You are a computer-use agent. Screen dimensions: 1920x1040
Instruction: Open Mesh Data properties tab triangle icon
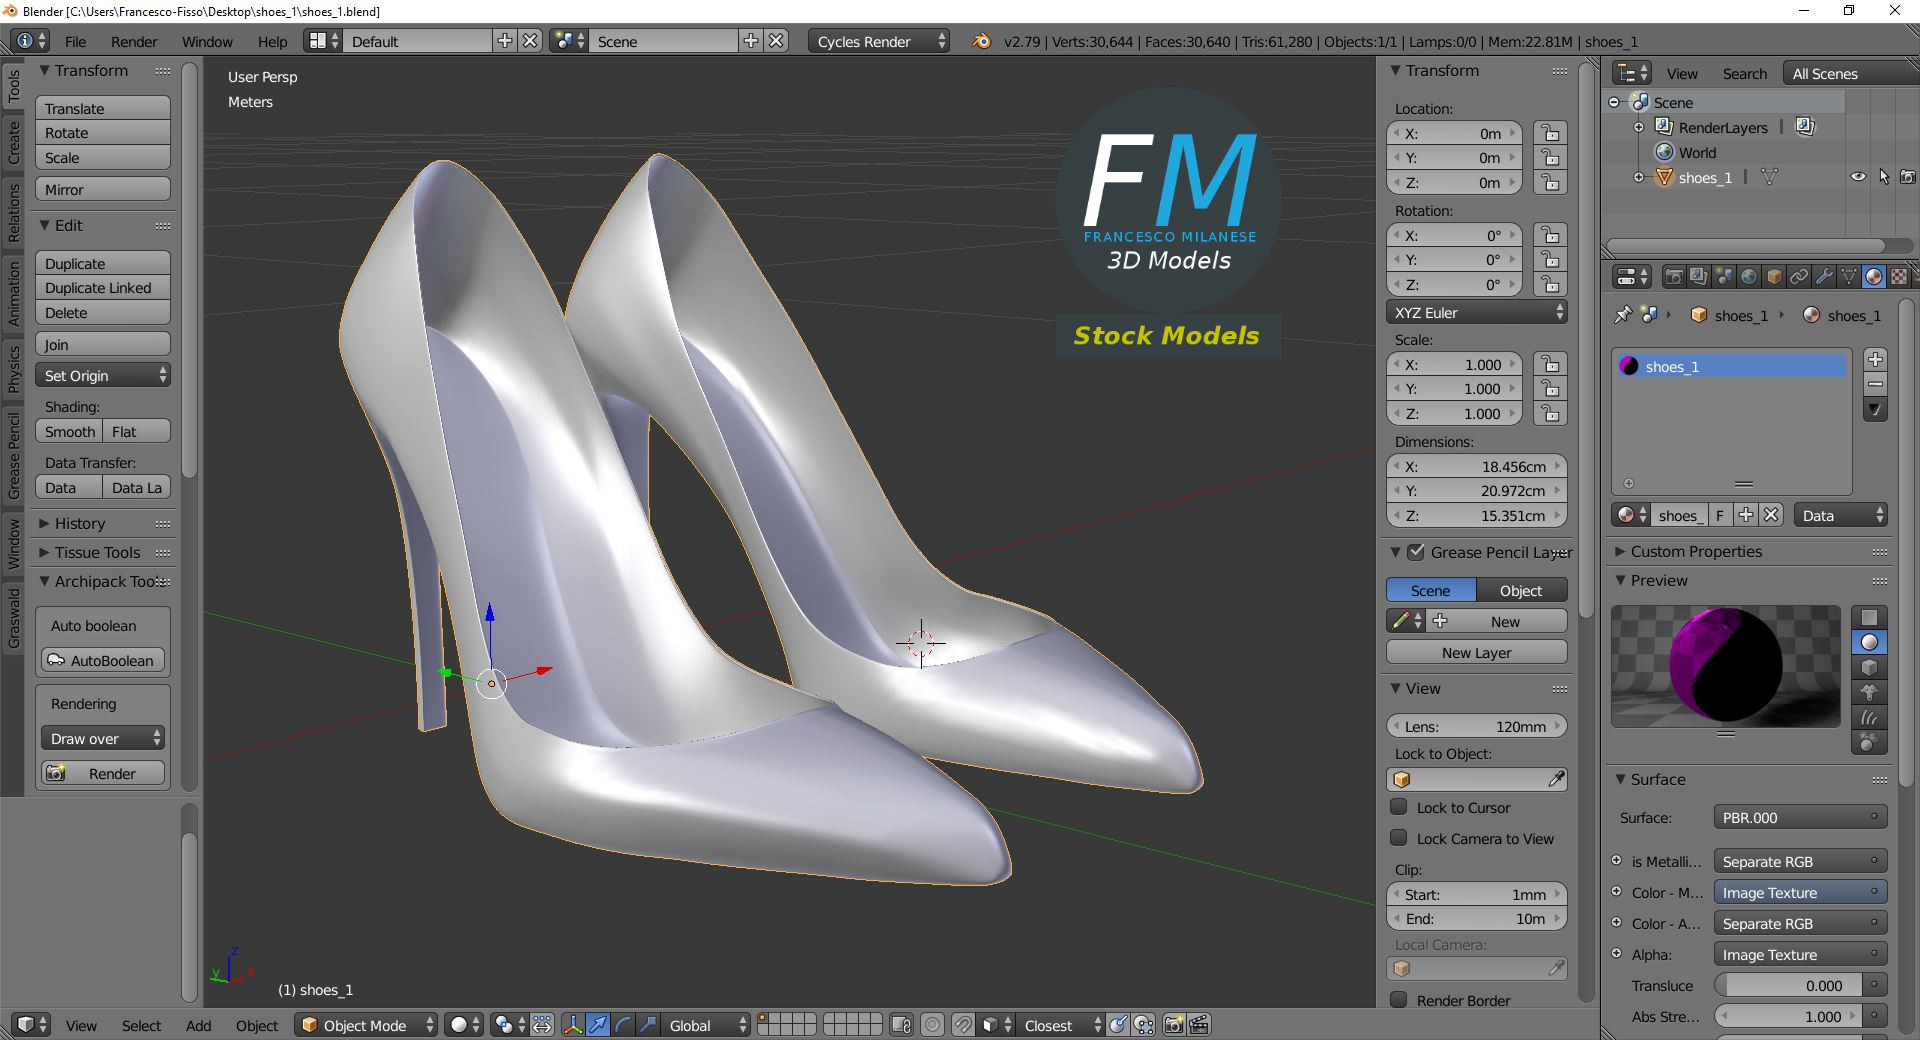1849,277
